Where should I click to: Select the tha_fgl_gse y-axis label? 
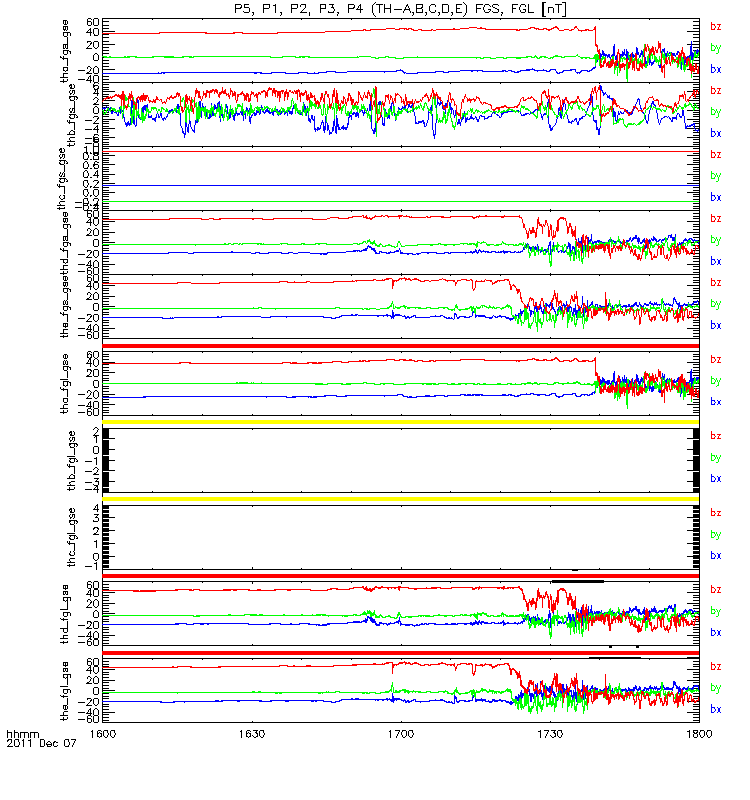[65, 384]
